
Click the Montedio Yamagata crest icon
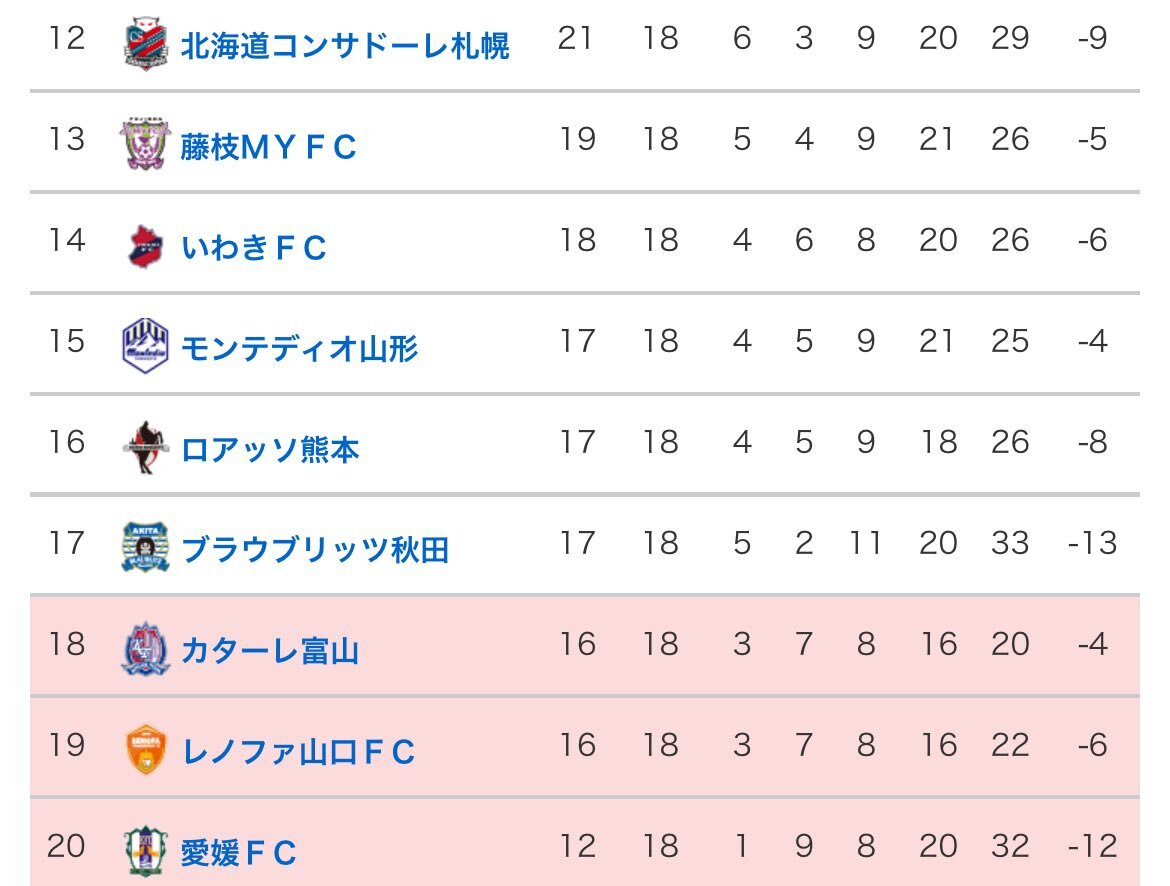146,346
